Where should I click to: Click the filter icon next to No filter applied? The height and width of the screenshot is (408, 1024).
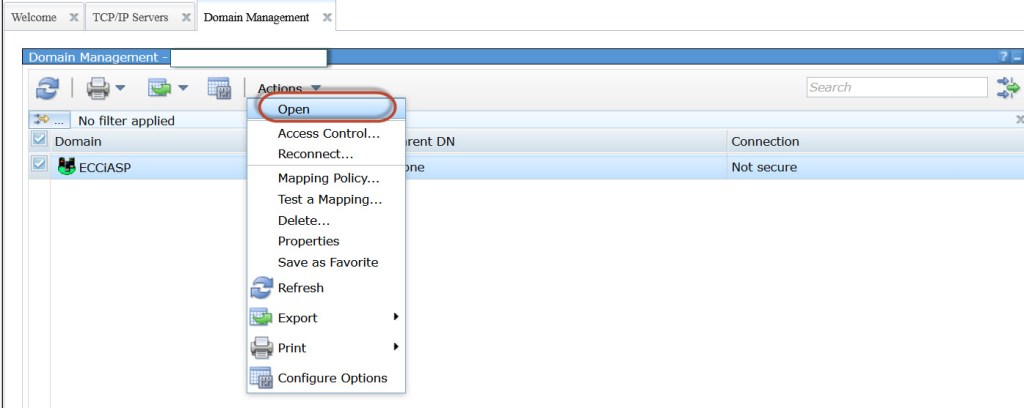(41, 120)
